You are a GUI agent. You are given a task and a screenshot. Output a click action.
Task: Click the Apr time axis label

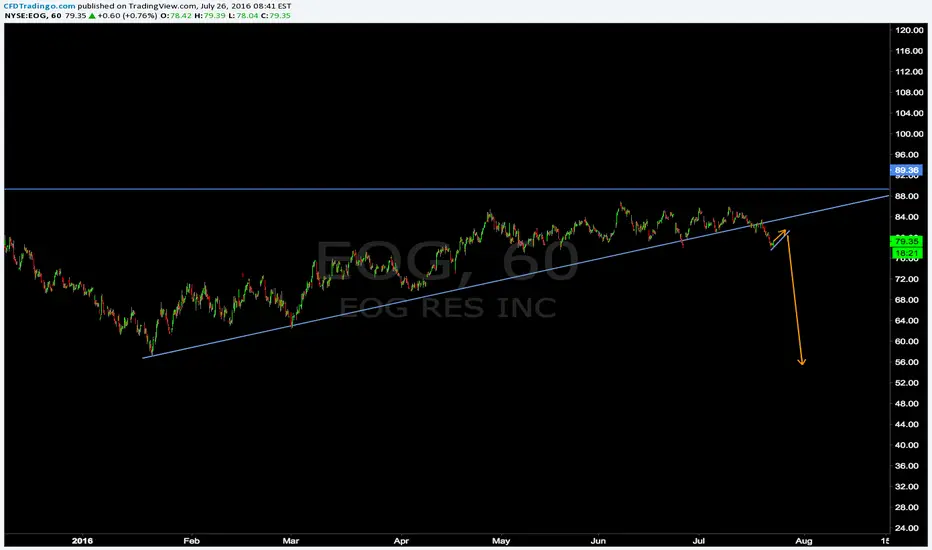pyautogui.click(x=401, y=541)
